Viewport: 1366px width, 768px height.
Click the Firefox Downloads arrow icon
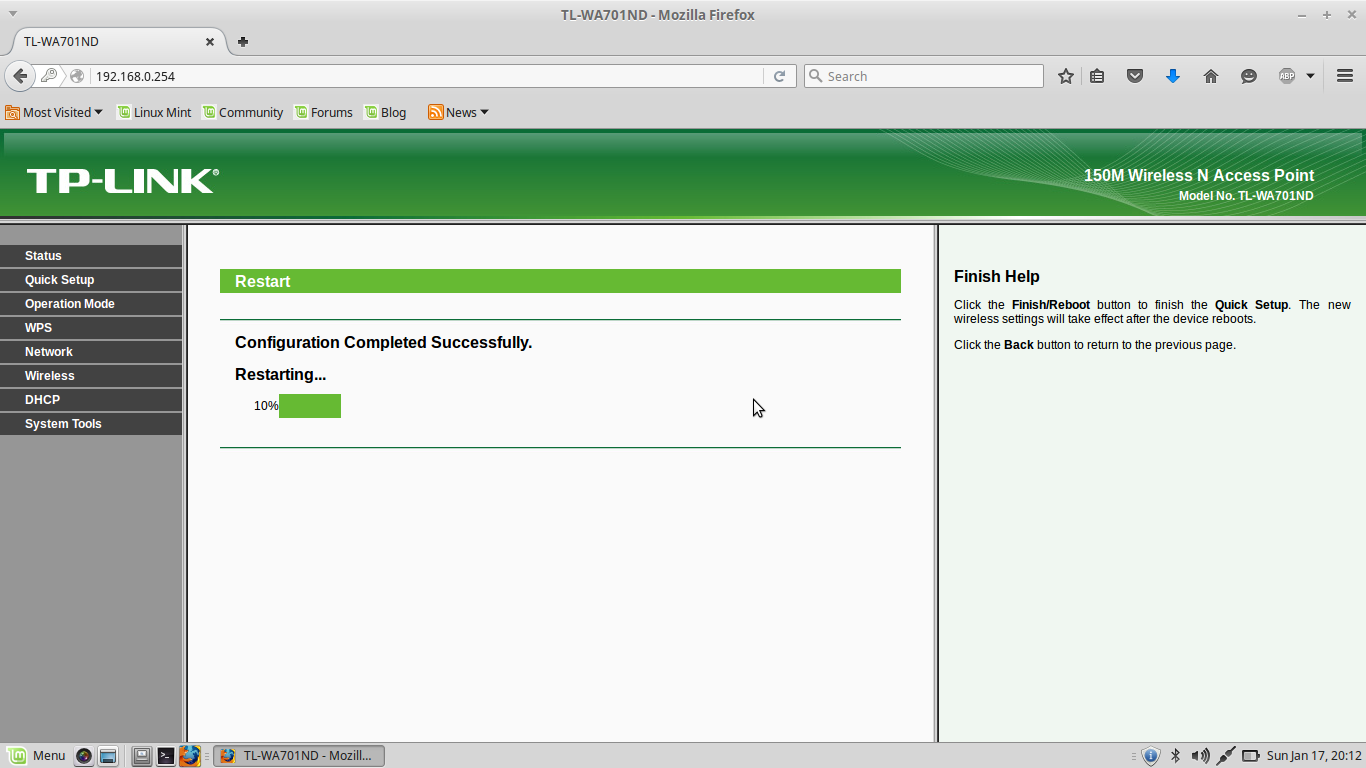click(x=1172, y=75)
